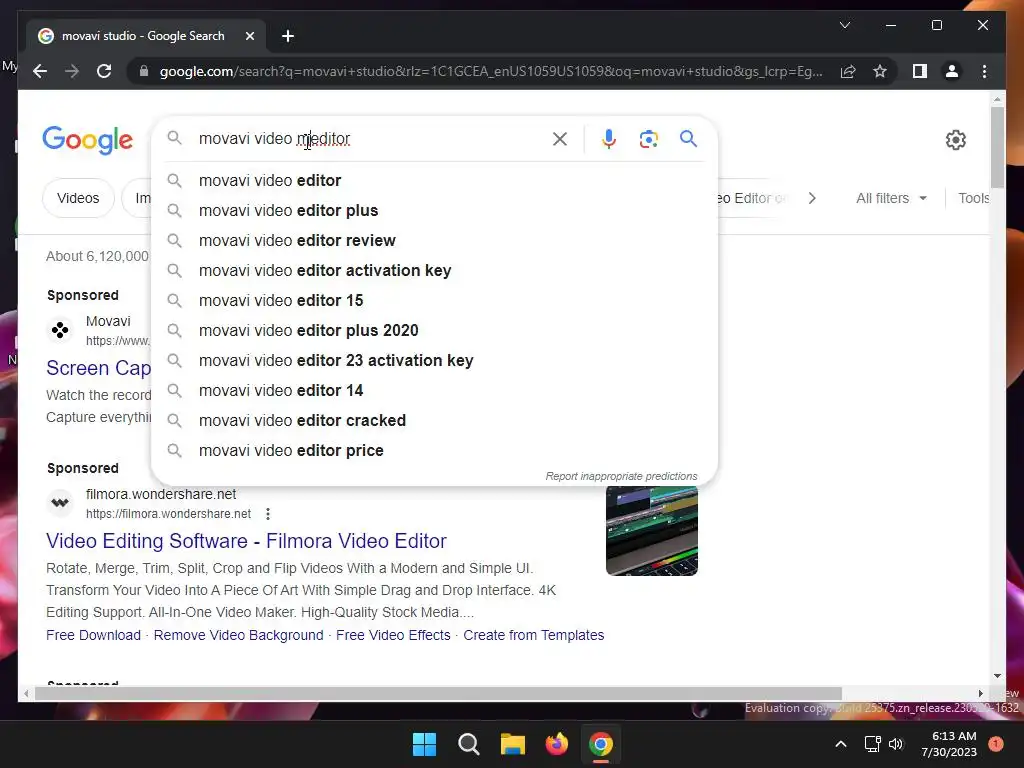The width and height of the screenshot is (1024, 768).
Task: Open clock and date 6:13 AM
Action: (x=949, y=744)
